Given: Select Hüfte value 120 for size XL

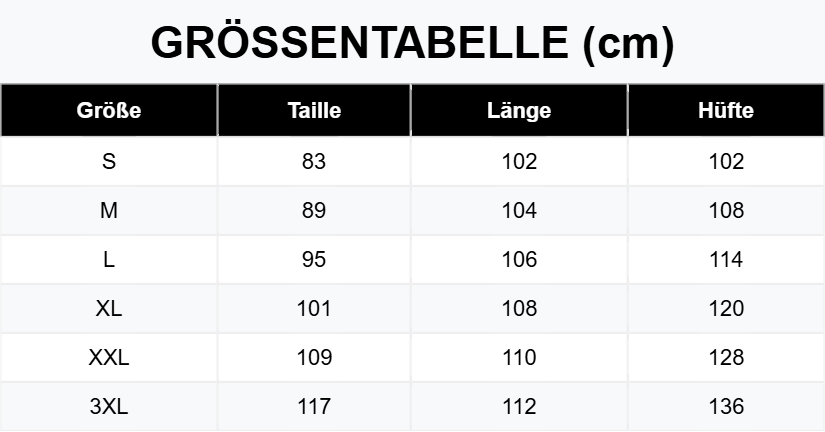Looking at the screenshot, I should pyautogui.click(x=726, y=308).
